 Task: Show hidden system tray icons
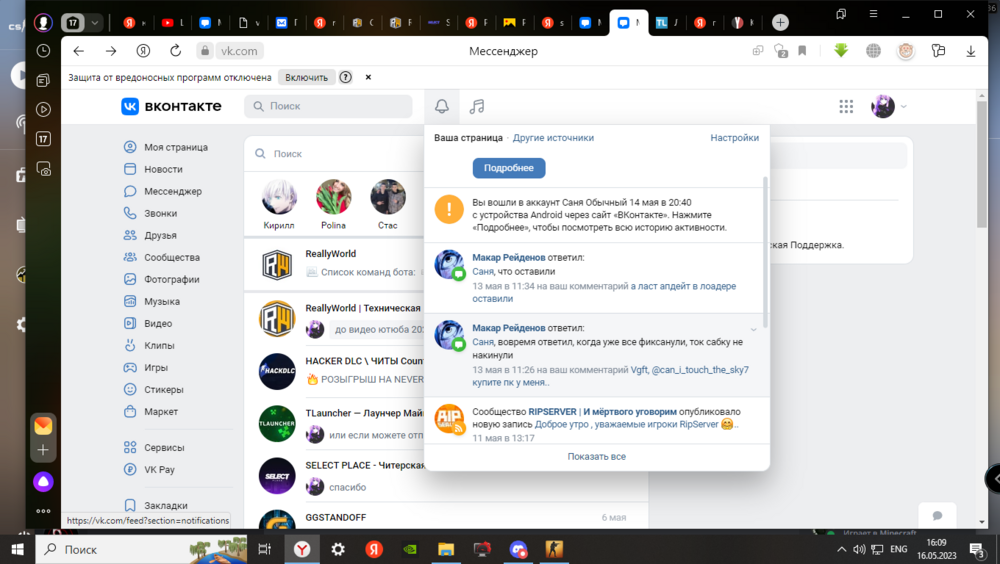point(841,549)
